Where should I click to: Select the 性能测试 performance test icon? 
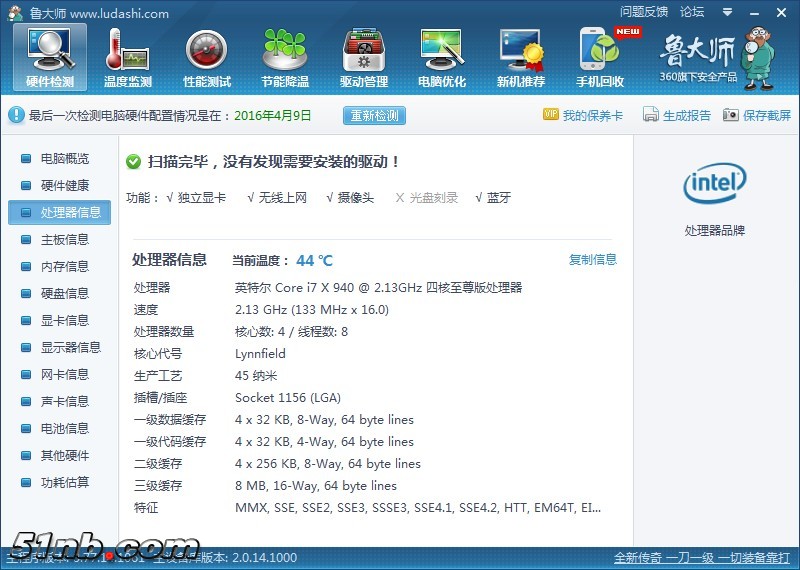207,57
